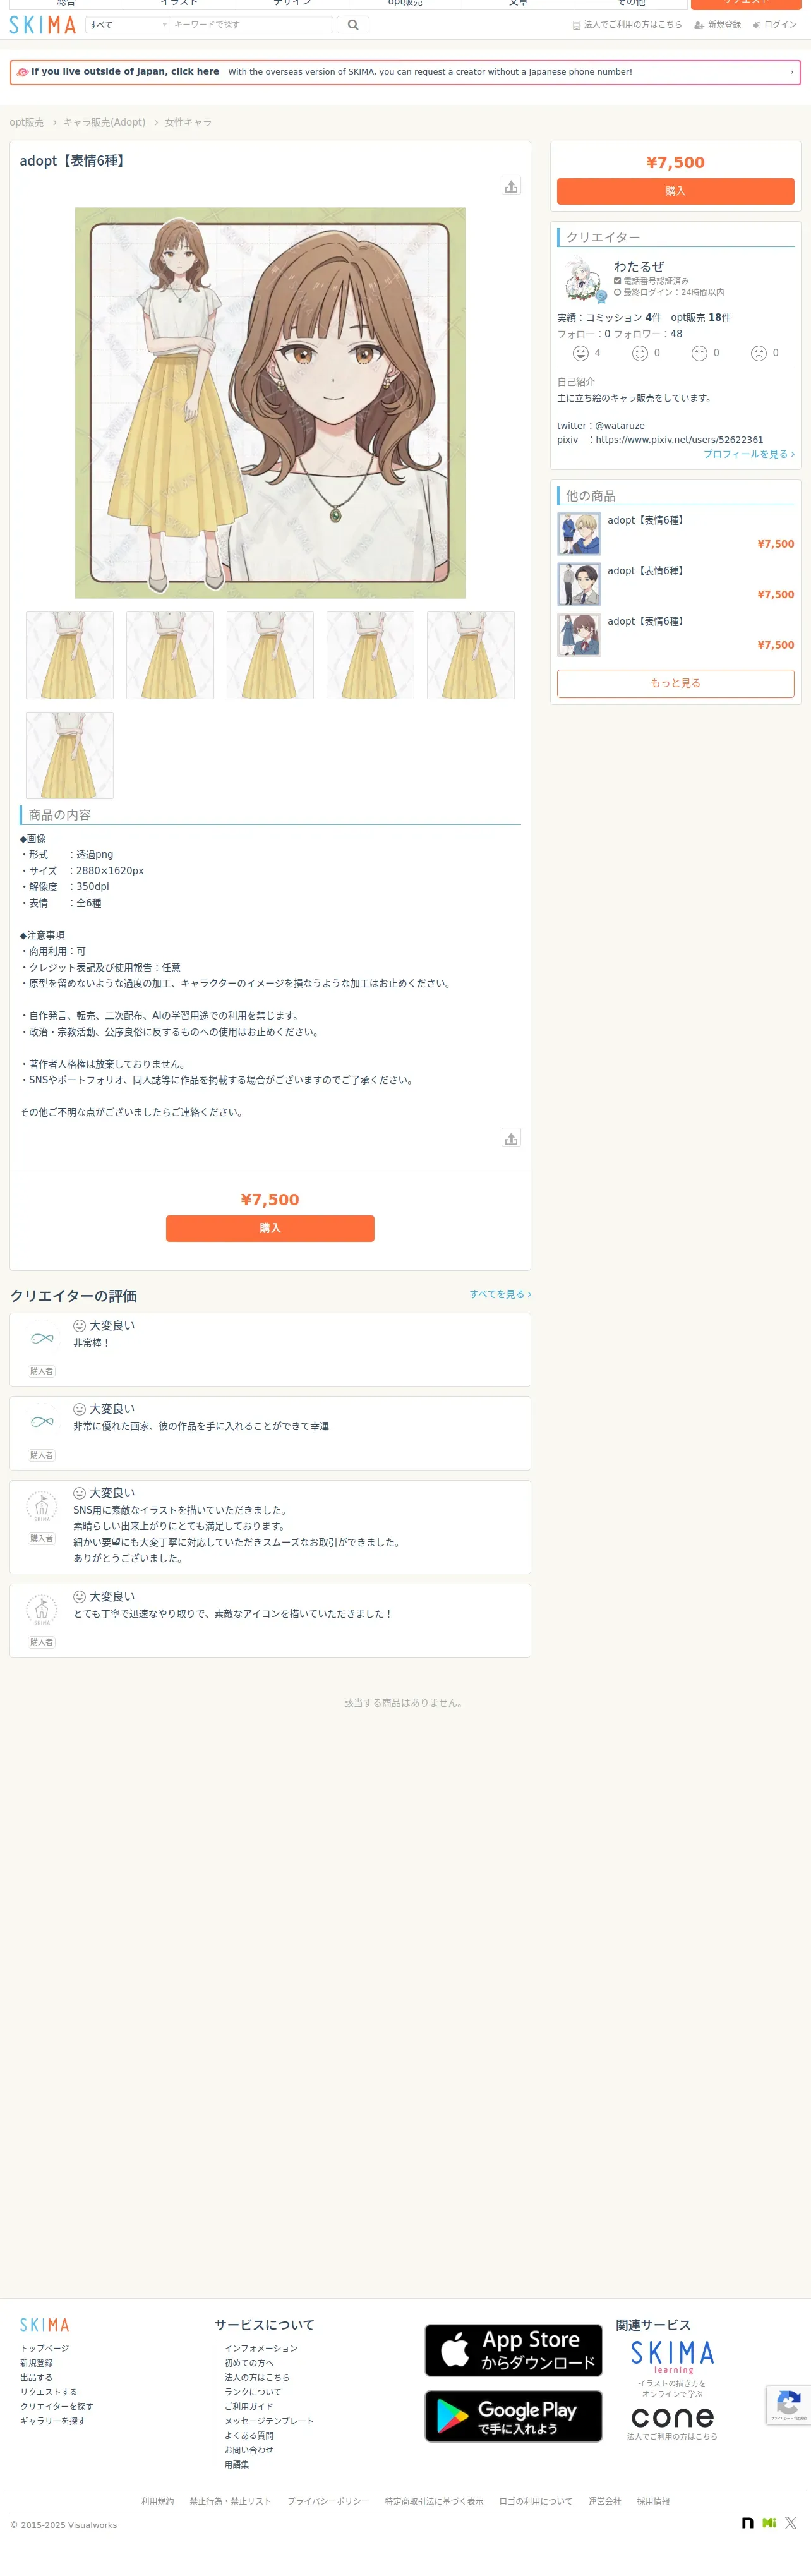Open the 法人でご利用の方はこちら header link

click(x=627, y=25)
